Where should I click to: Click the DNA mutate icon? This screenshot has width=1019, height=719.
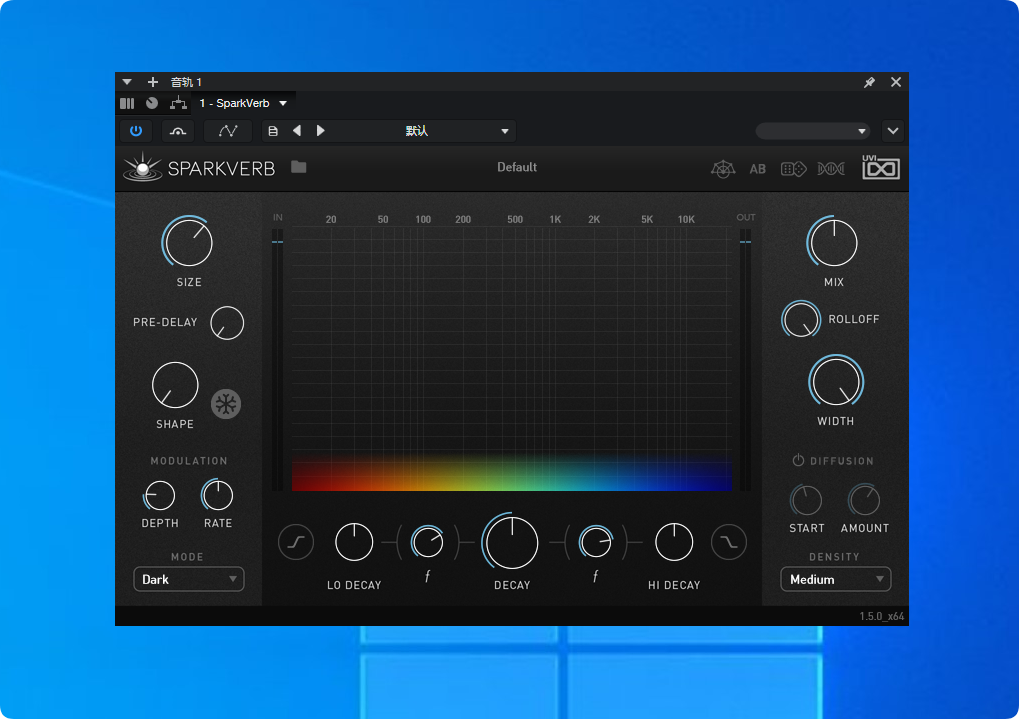tap(831, 169)
